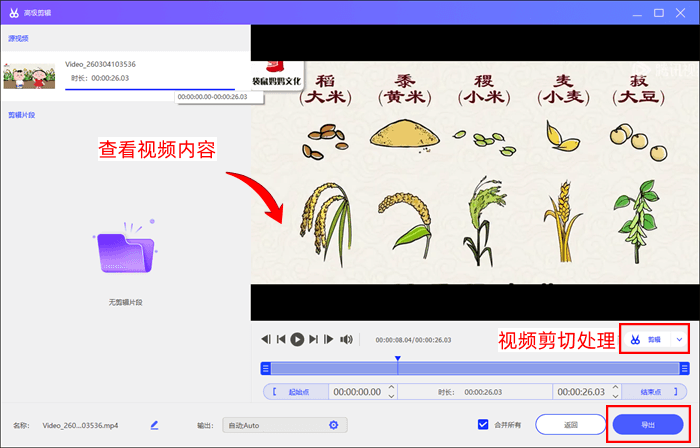The image size is (700, 448).
Task: Click the playback time 00:00:08.04/00:00:26.03
Action: tap(413, 340)
